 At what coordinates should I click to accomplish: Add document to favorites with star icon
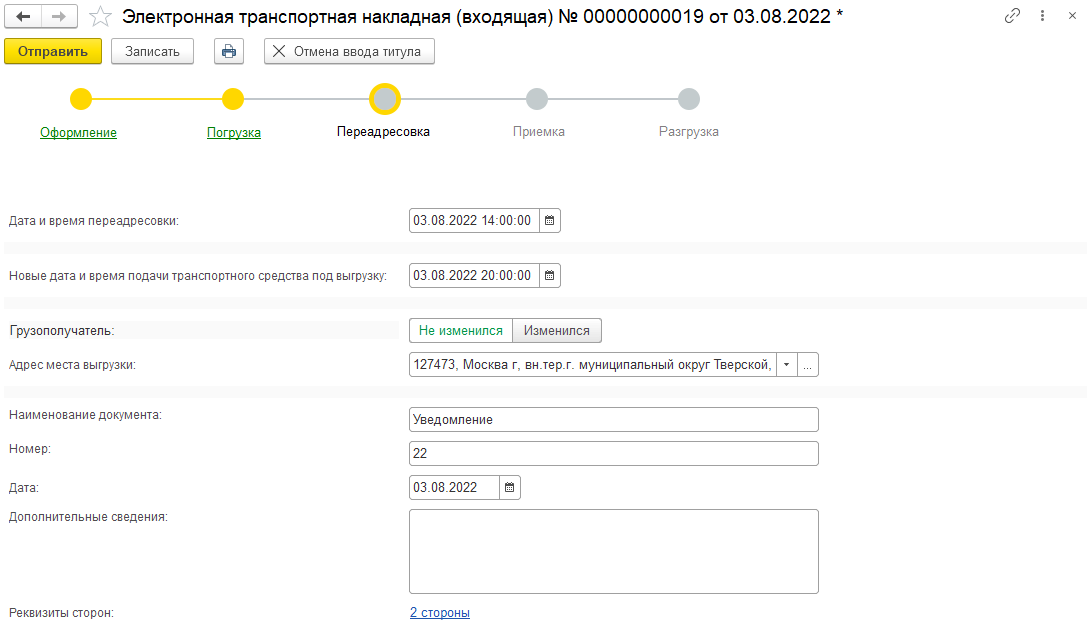(101, 17)
